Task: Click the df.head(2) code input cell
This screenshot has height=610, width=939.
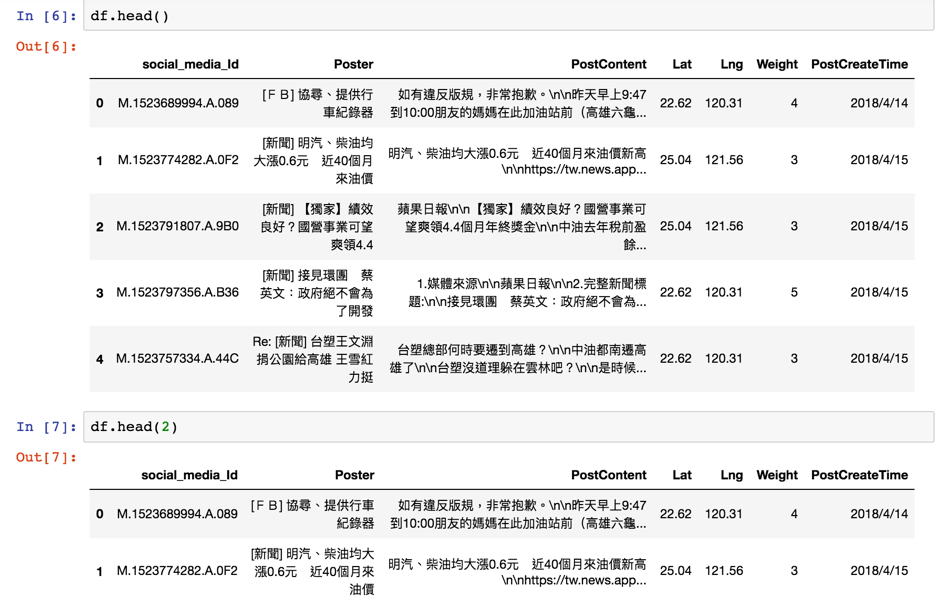Action: 508,427
